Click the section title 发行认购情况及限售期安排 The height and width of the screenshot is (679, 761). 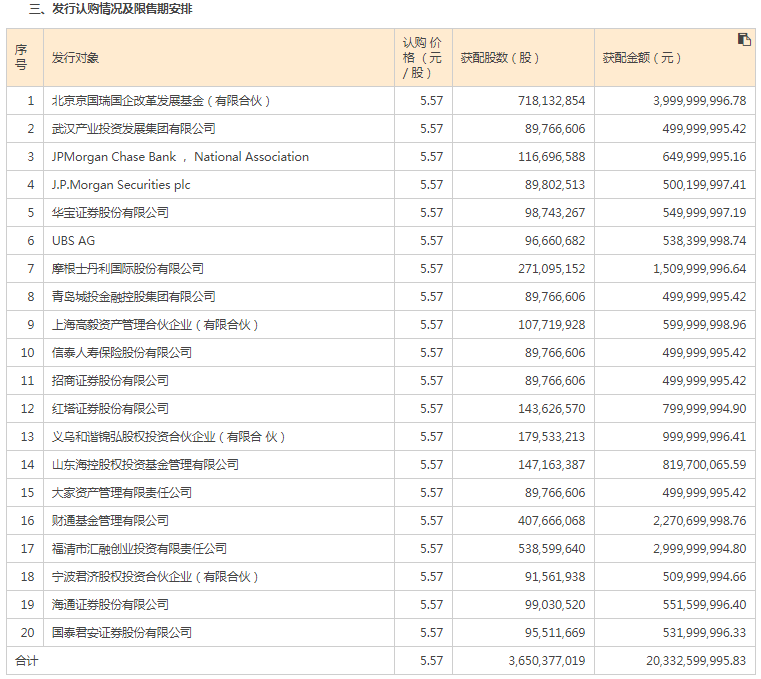click(x=122, y=9)
